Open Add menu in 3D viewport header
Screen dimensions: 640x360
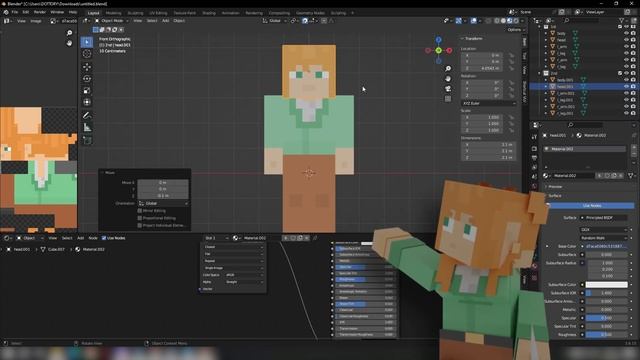click(x=165, y=21)
